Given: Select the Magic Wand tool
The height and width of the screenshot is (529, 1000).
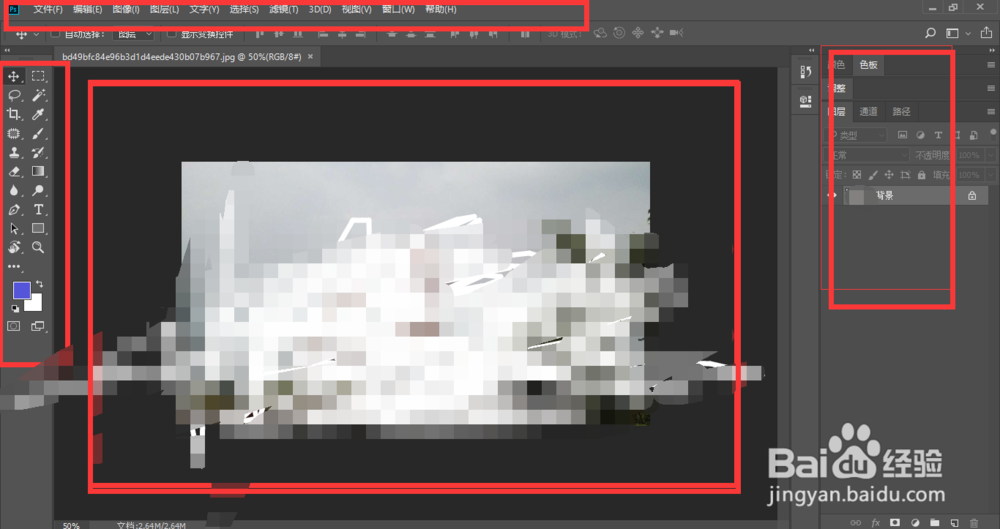Looking at the screenshot, I should 38,95.
